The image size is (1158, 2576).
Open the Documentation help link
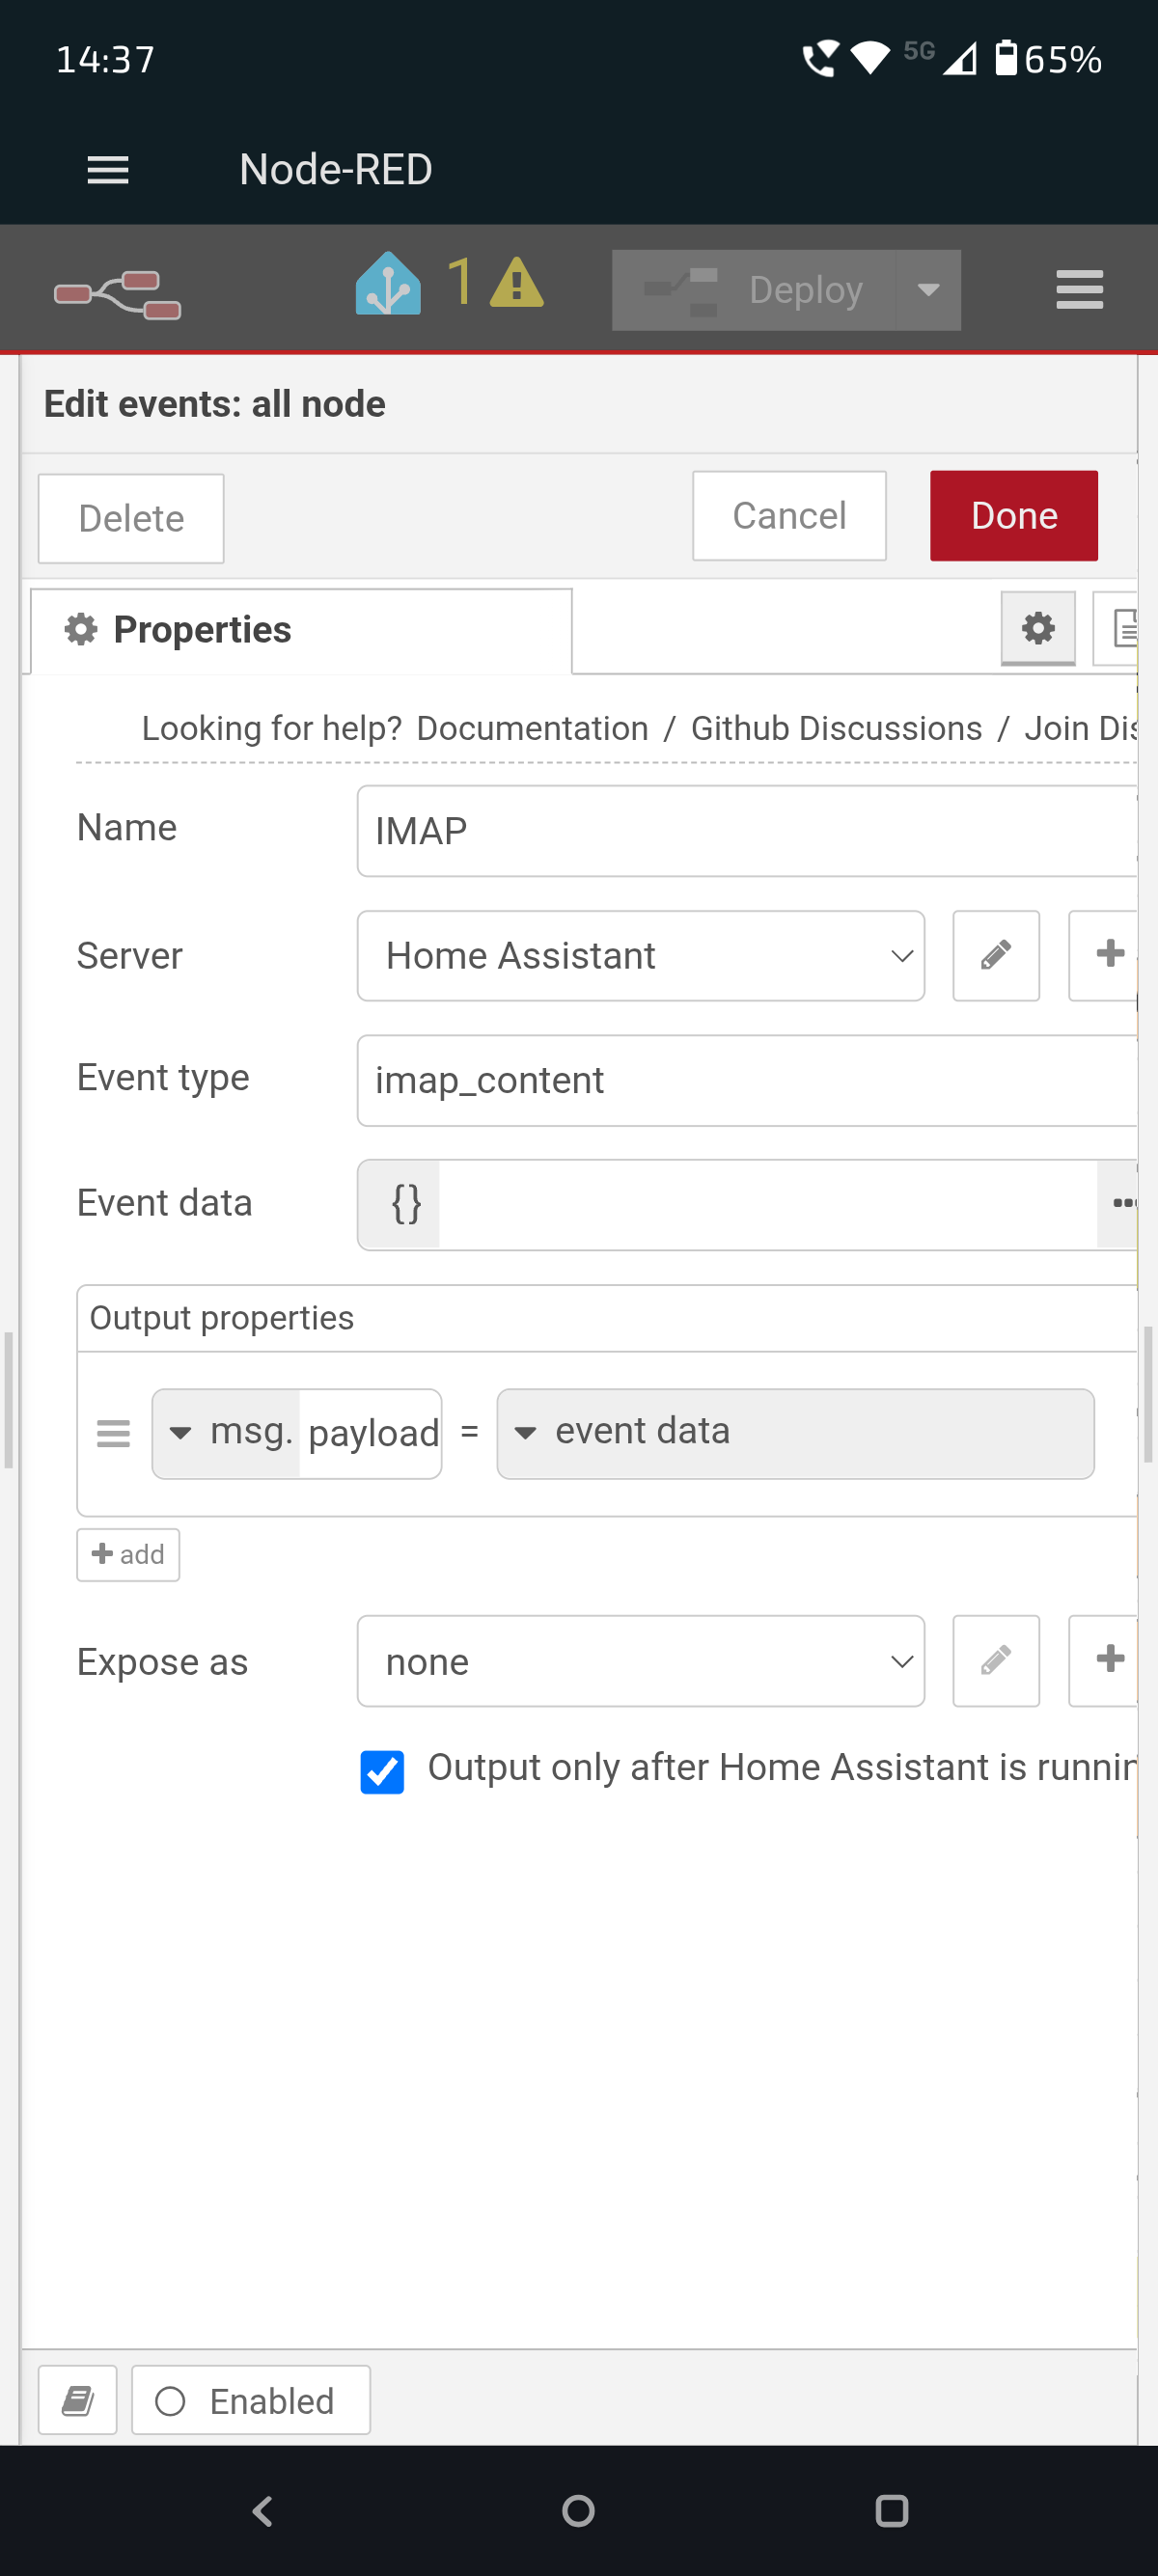click(532, 728)
